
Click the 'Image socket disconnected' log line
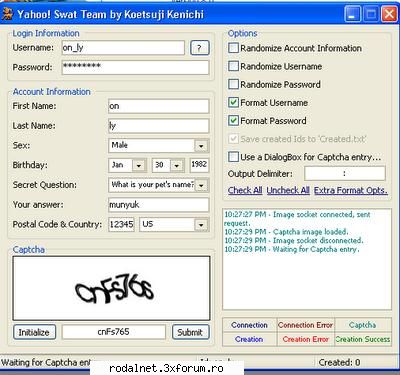tap(294, 240)
